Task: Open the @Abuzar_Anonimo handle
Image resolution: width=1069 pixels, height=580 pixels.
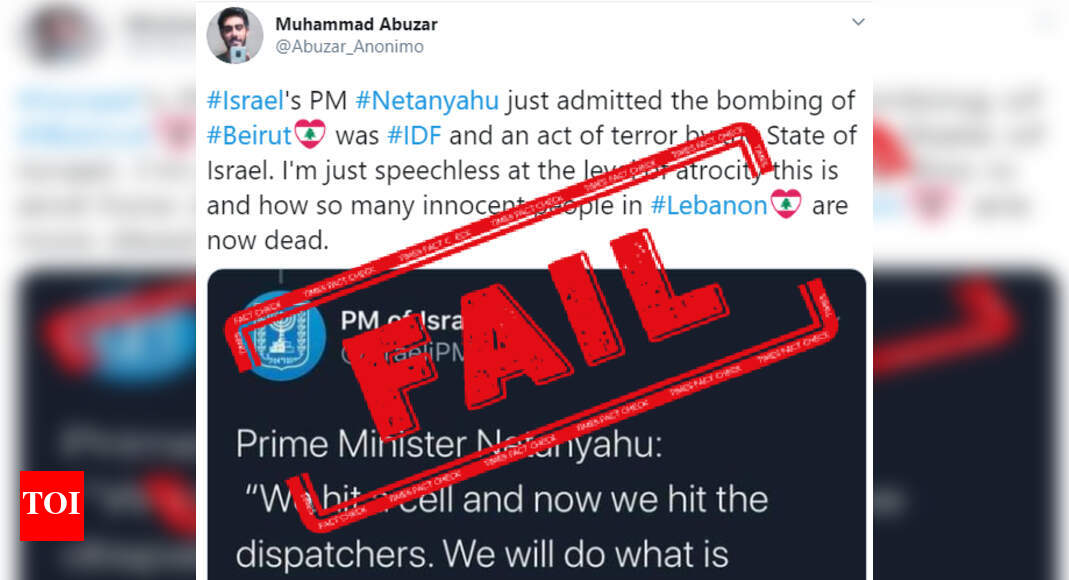Action: click(349, 47)
